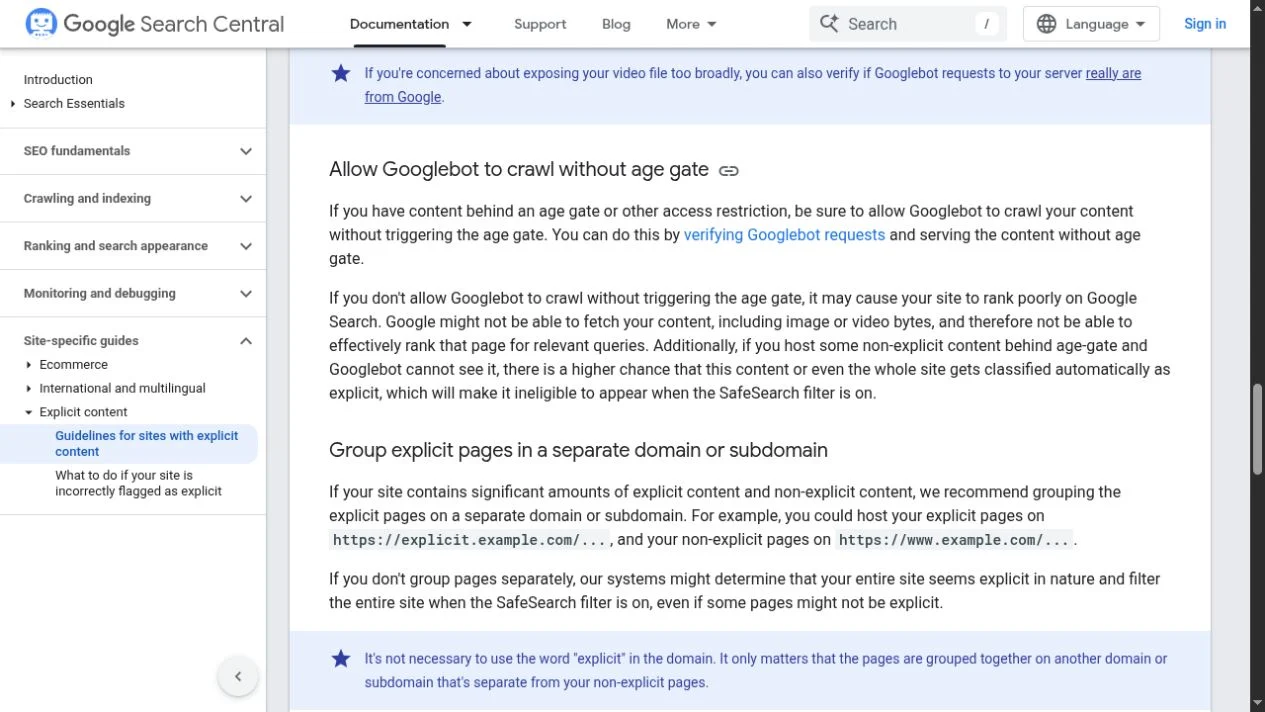
Task: Open the Blog tab
Action: click(x=616, y=24)
